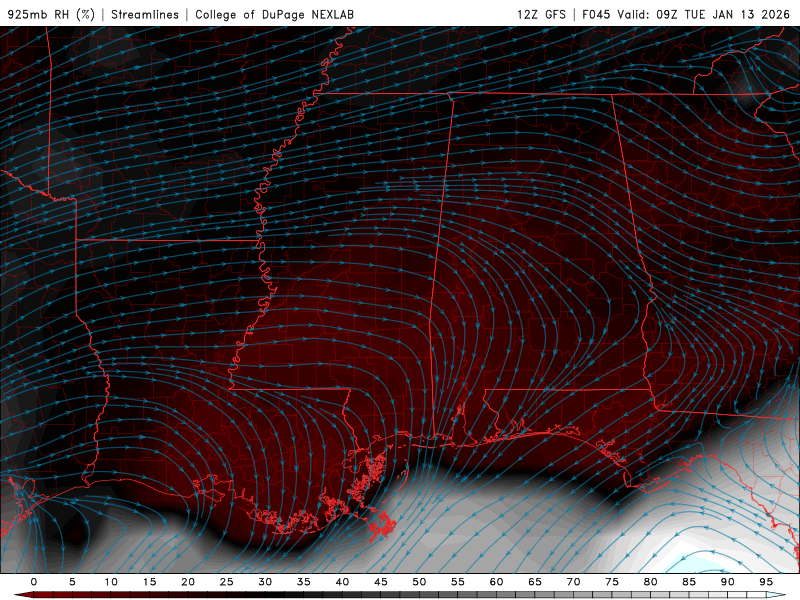Click the 50 value on the color scale

click(419, 582)
